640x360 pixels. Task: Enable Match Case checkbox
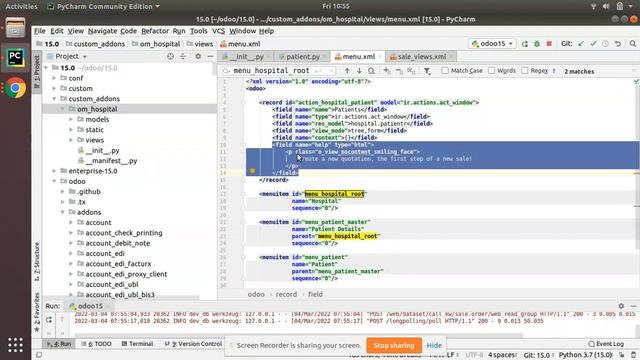coord(445,71)
